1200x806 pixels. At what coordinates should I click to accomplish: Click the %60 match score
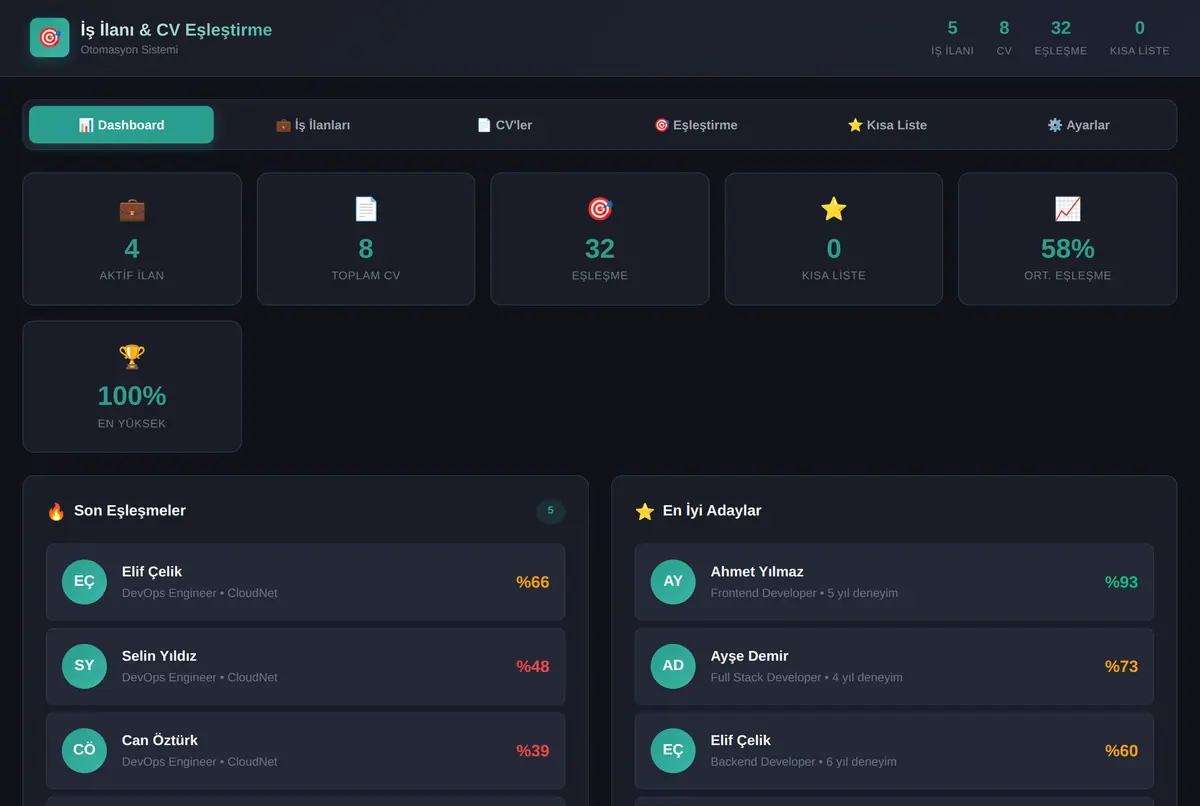(1122, 750)
